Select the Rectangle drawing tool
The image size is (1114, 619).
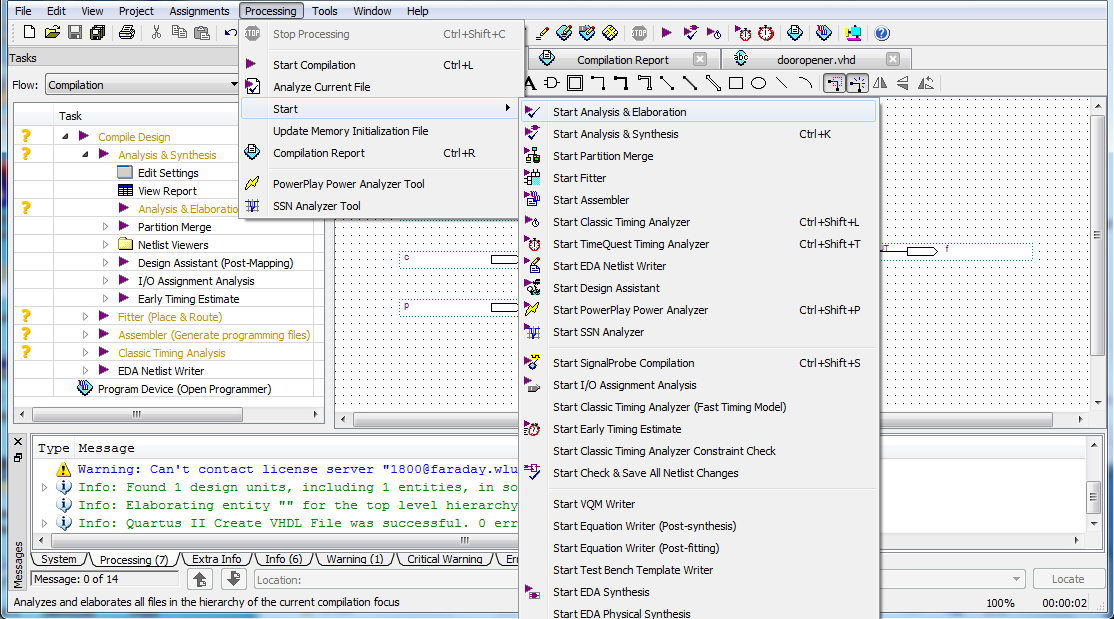[x=736, y=83]
